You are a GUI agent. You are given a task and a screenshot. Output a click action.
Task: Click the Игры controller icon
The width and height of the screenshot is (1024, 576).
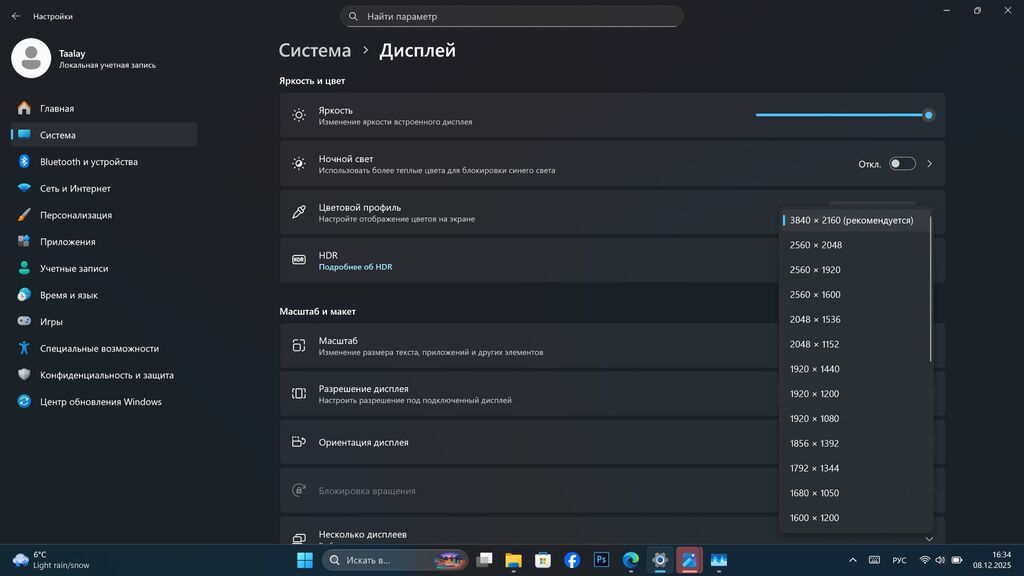click(24, 321)
